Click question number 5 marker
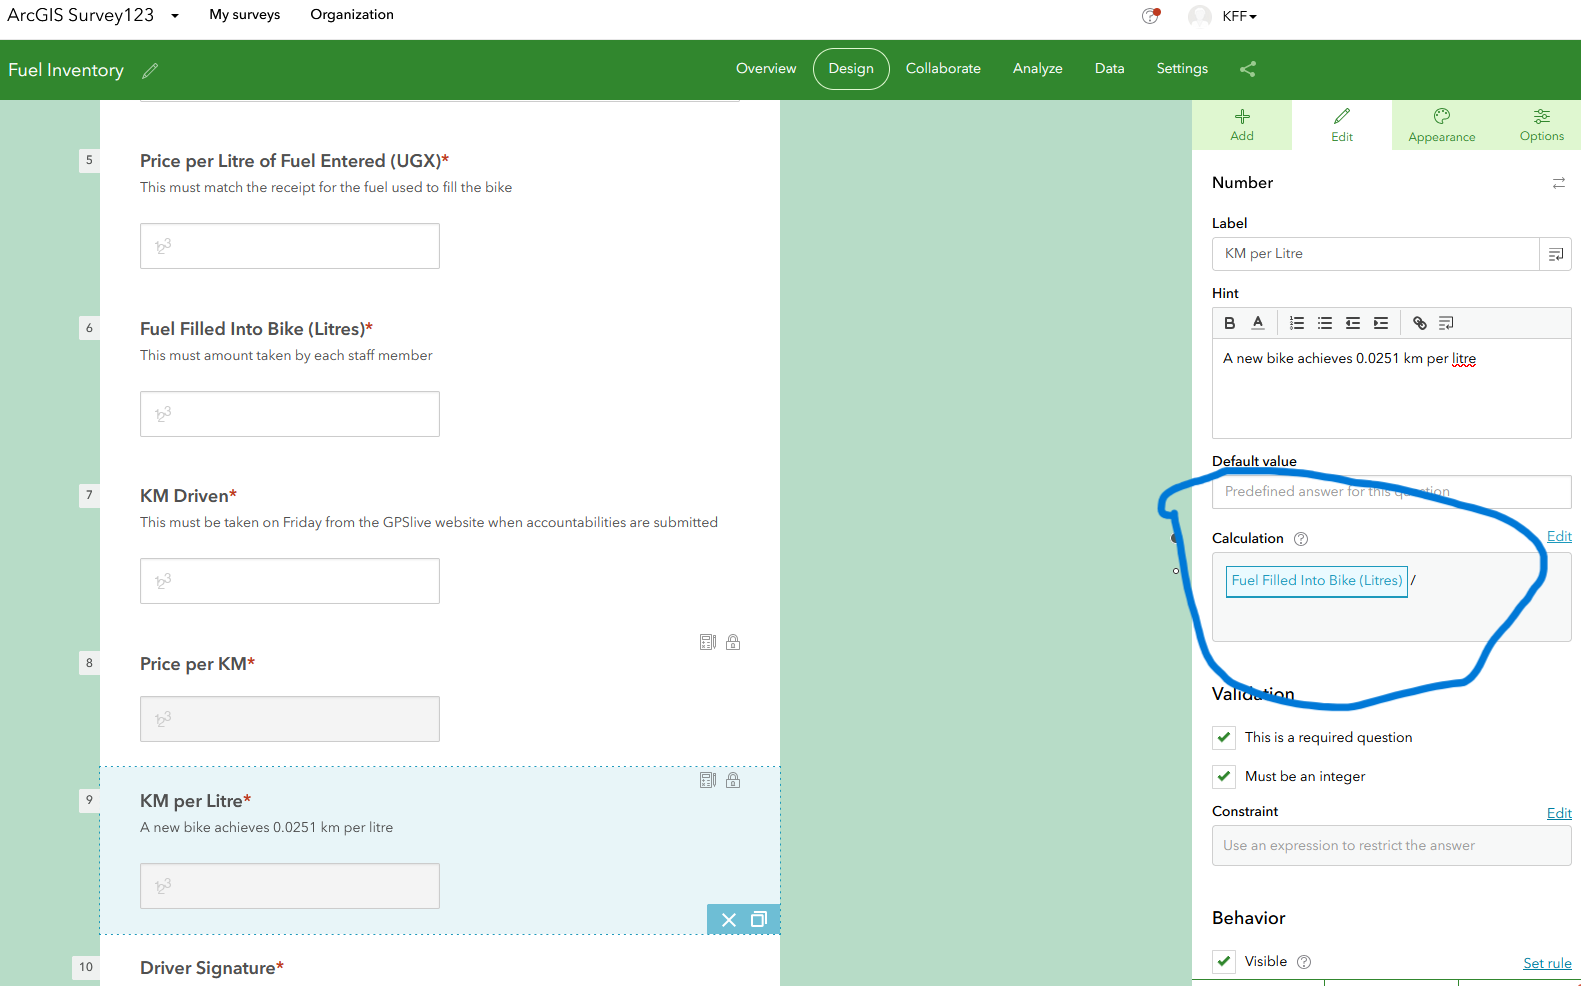Image resolution: width=1581 pixels, height=986 pixels. coord(89,160)
